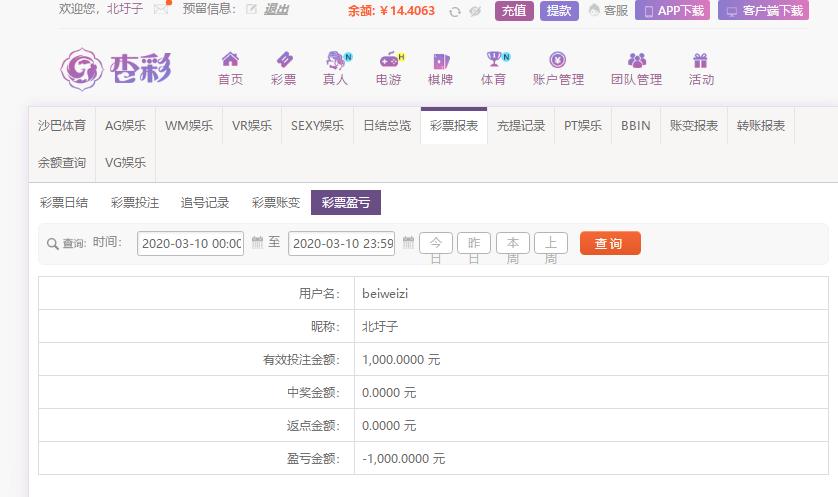
Task: Hide balance with eye icon
Action: [475, 11]
